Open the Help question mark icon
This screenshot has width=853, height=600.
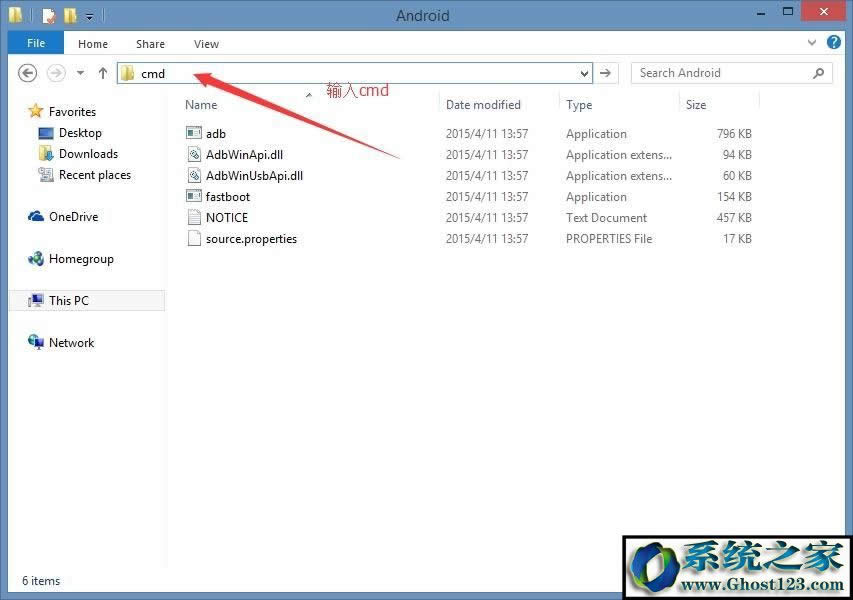[x=832, y=44]
